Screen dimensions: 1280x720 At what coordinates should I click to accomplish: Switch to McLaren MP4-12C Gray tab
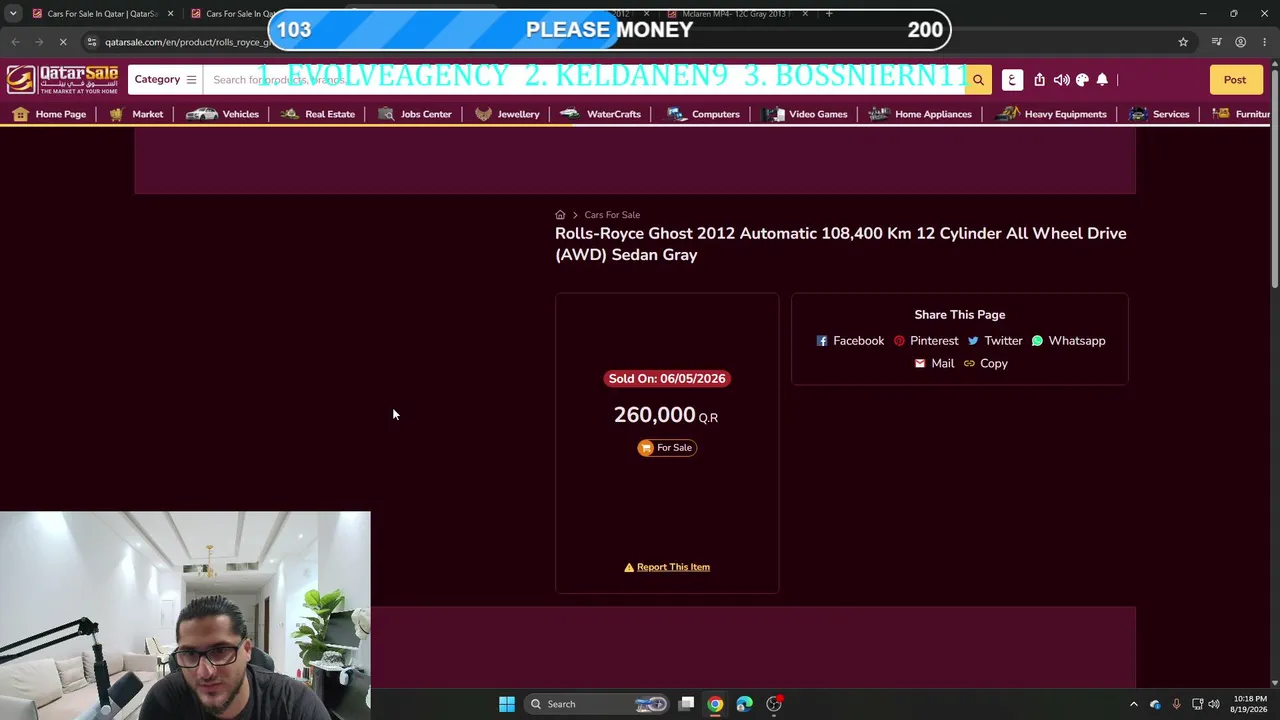click(x=735, y=14)
